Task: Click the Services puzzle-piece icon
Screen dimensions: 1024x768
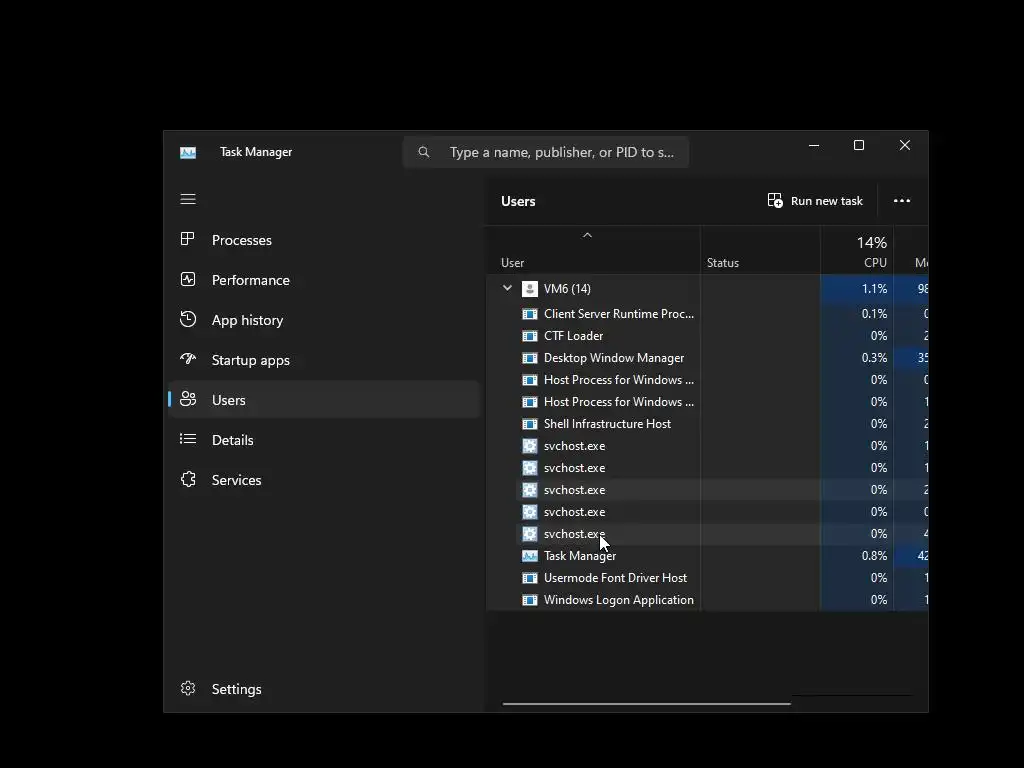Action: (x=188, y=479)
